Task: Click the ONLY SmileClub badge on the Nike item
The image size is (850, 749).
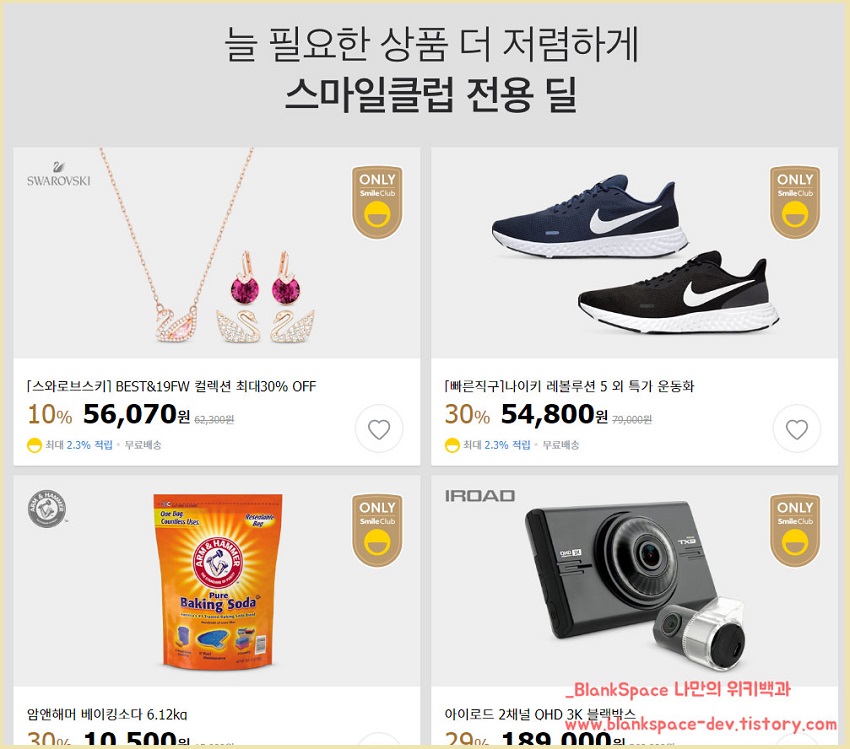Action: click(x=795, y=202)
